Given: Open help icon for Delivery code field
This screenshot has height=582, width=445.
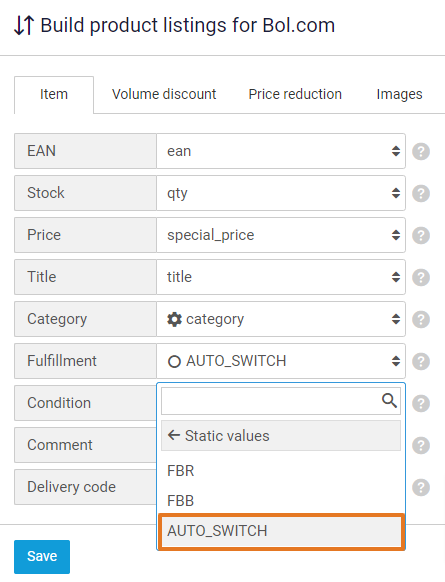Looking at the screenshot, I should [421, 487].
